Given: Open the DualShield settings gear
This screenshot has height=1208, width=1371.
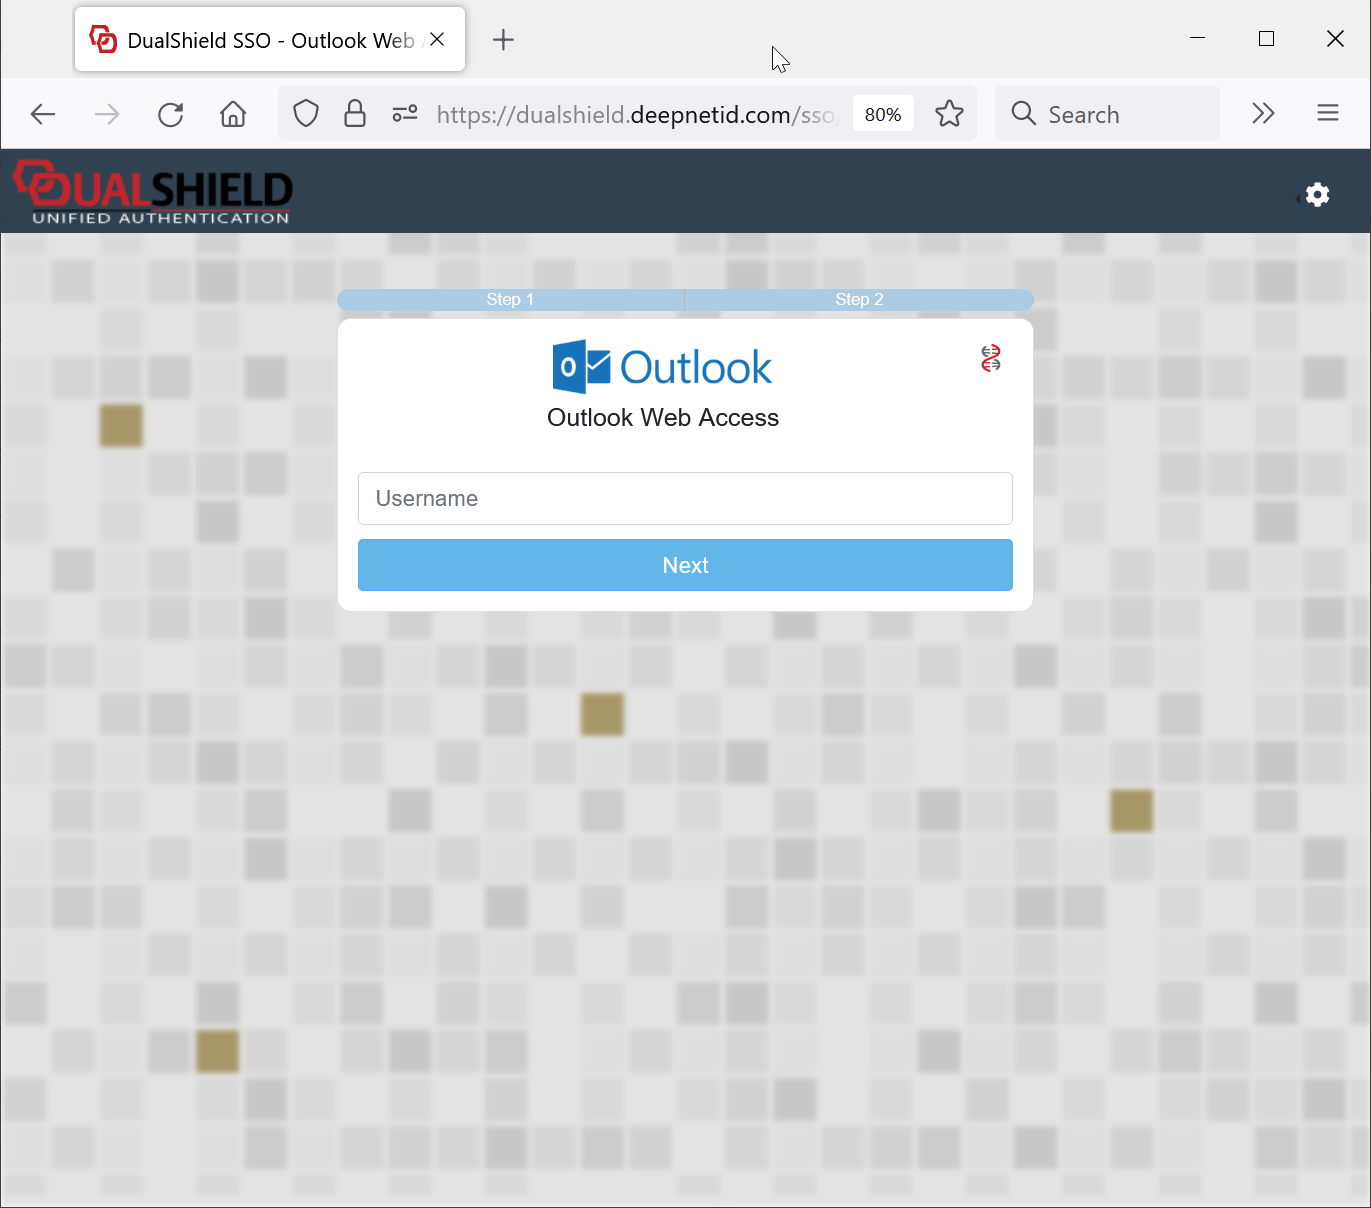Looking at the screenshot, I should [x=1317, y=194].
